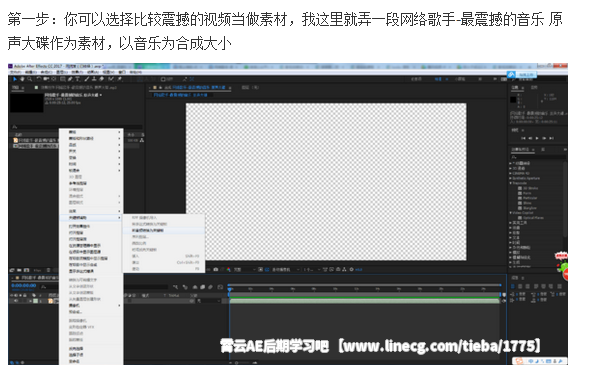The width and height of the screenshot is (591, 365).
Task: Open the Graph Editor from timeline header
Action: click(x=220, y=287)
